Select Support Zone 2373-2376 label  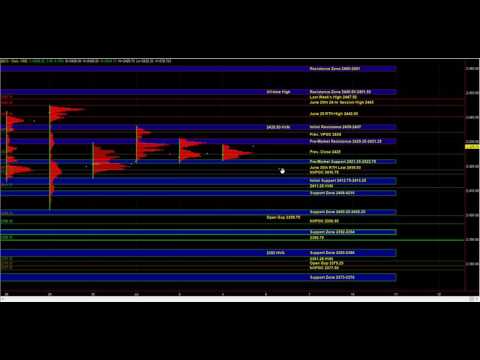[x=332, y=277]
